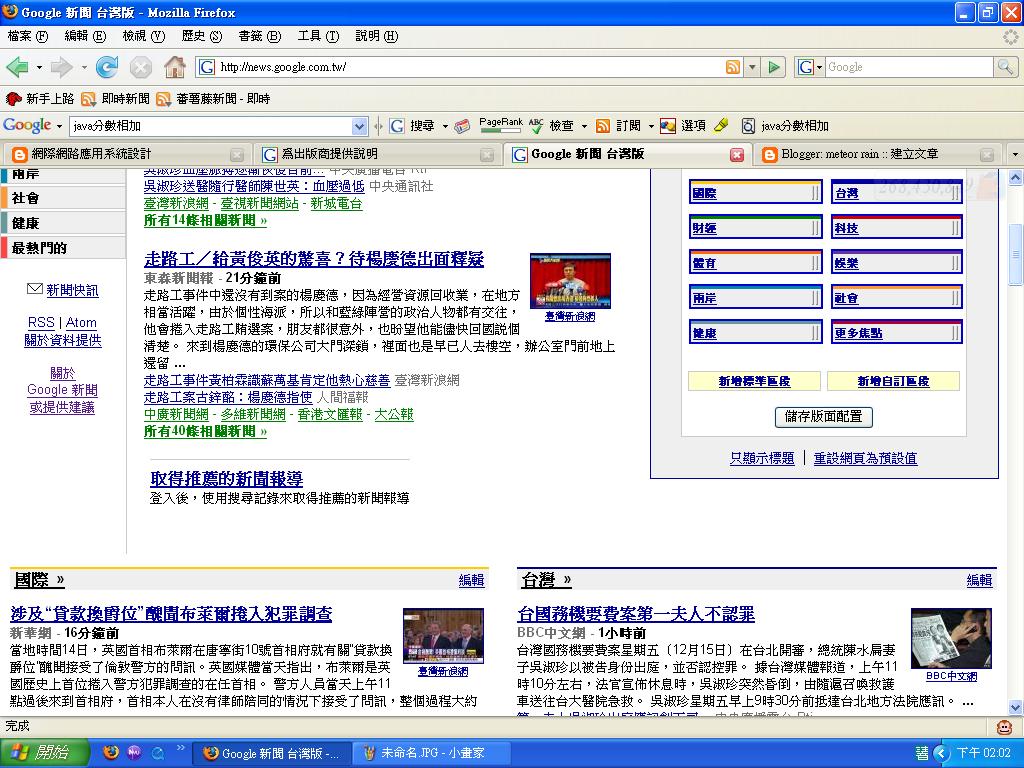The height and width of the screenshot is (768, 1024).
Task: Select 最熱門的 in the left sidebar
Action: [x=63, y=248]
